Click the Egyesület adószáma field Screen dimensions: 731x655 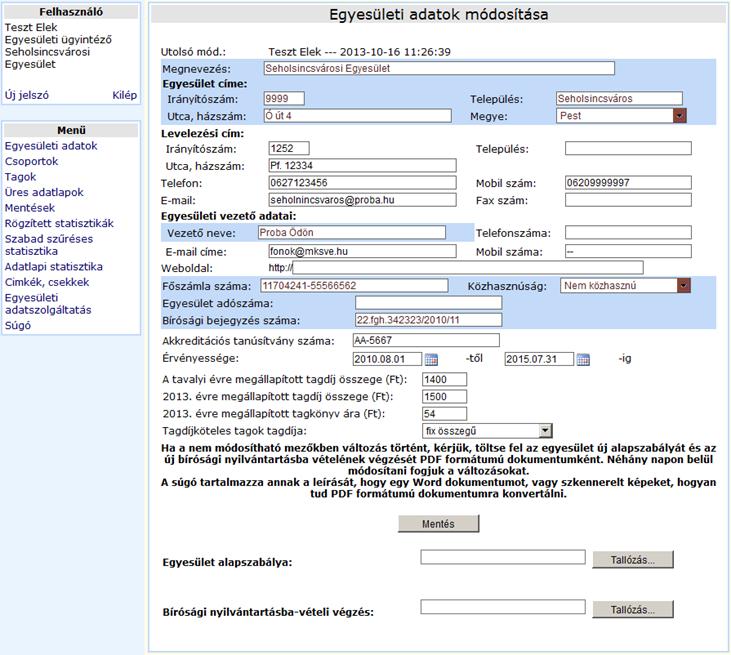pos(428,303)
